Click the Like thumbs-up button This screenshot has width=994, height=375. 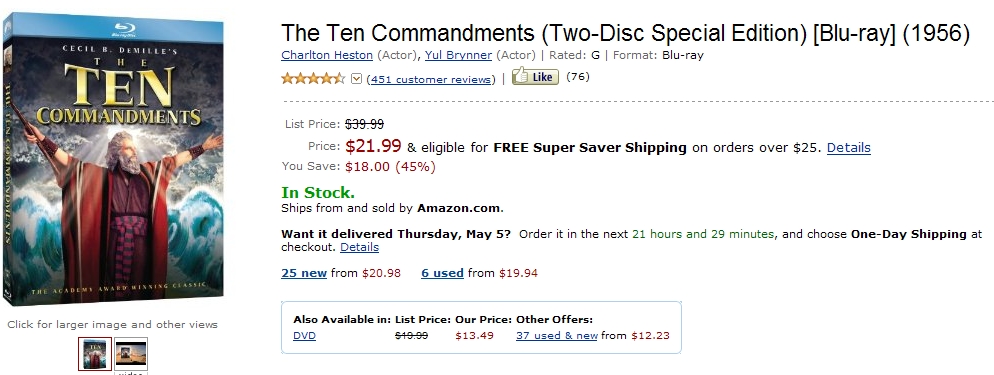[535, 77]
